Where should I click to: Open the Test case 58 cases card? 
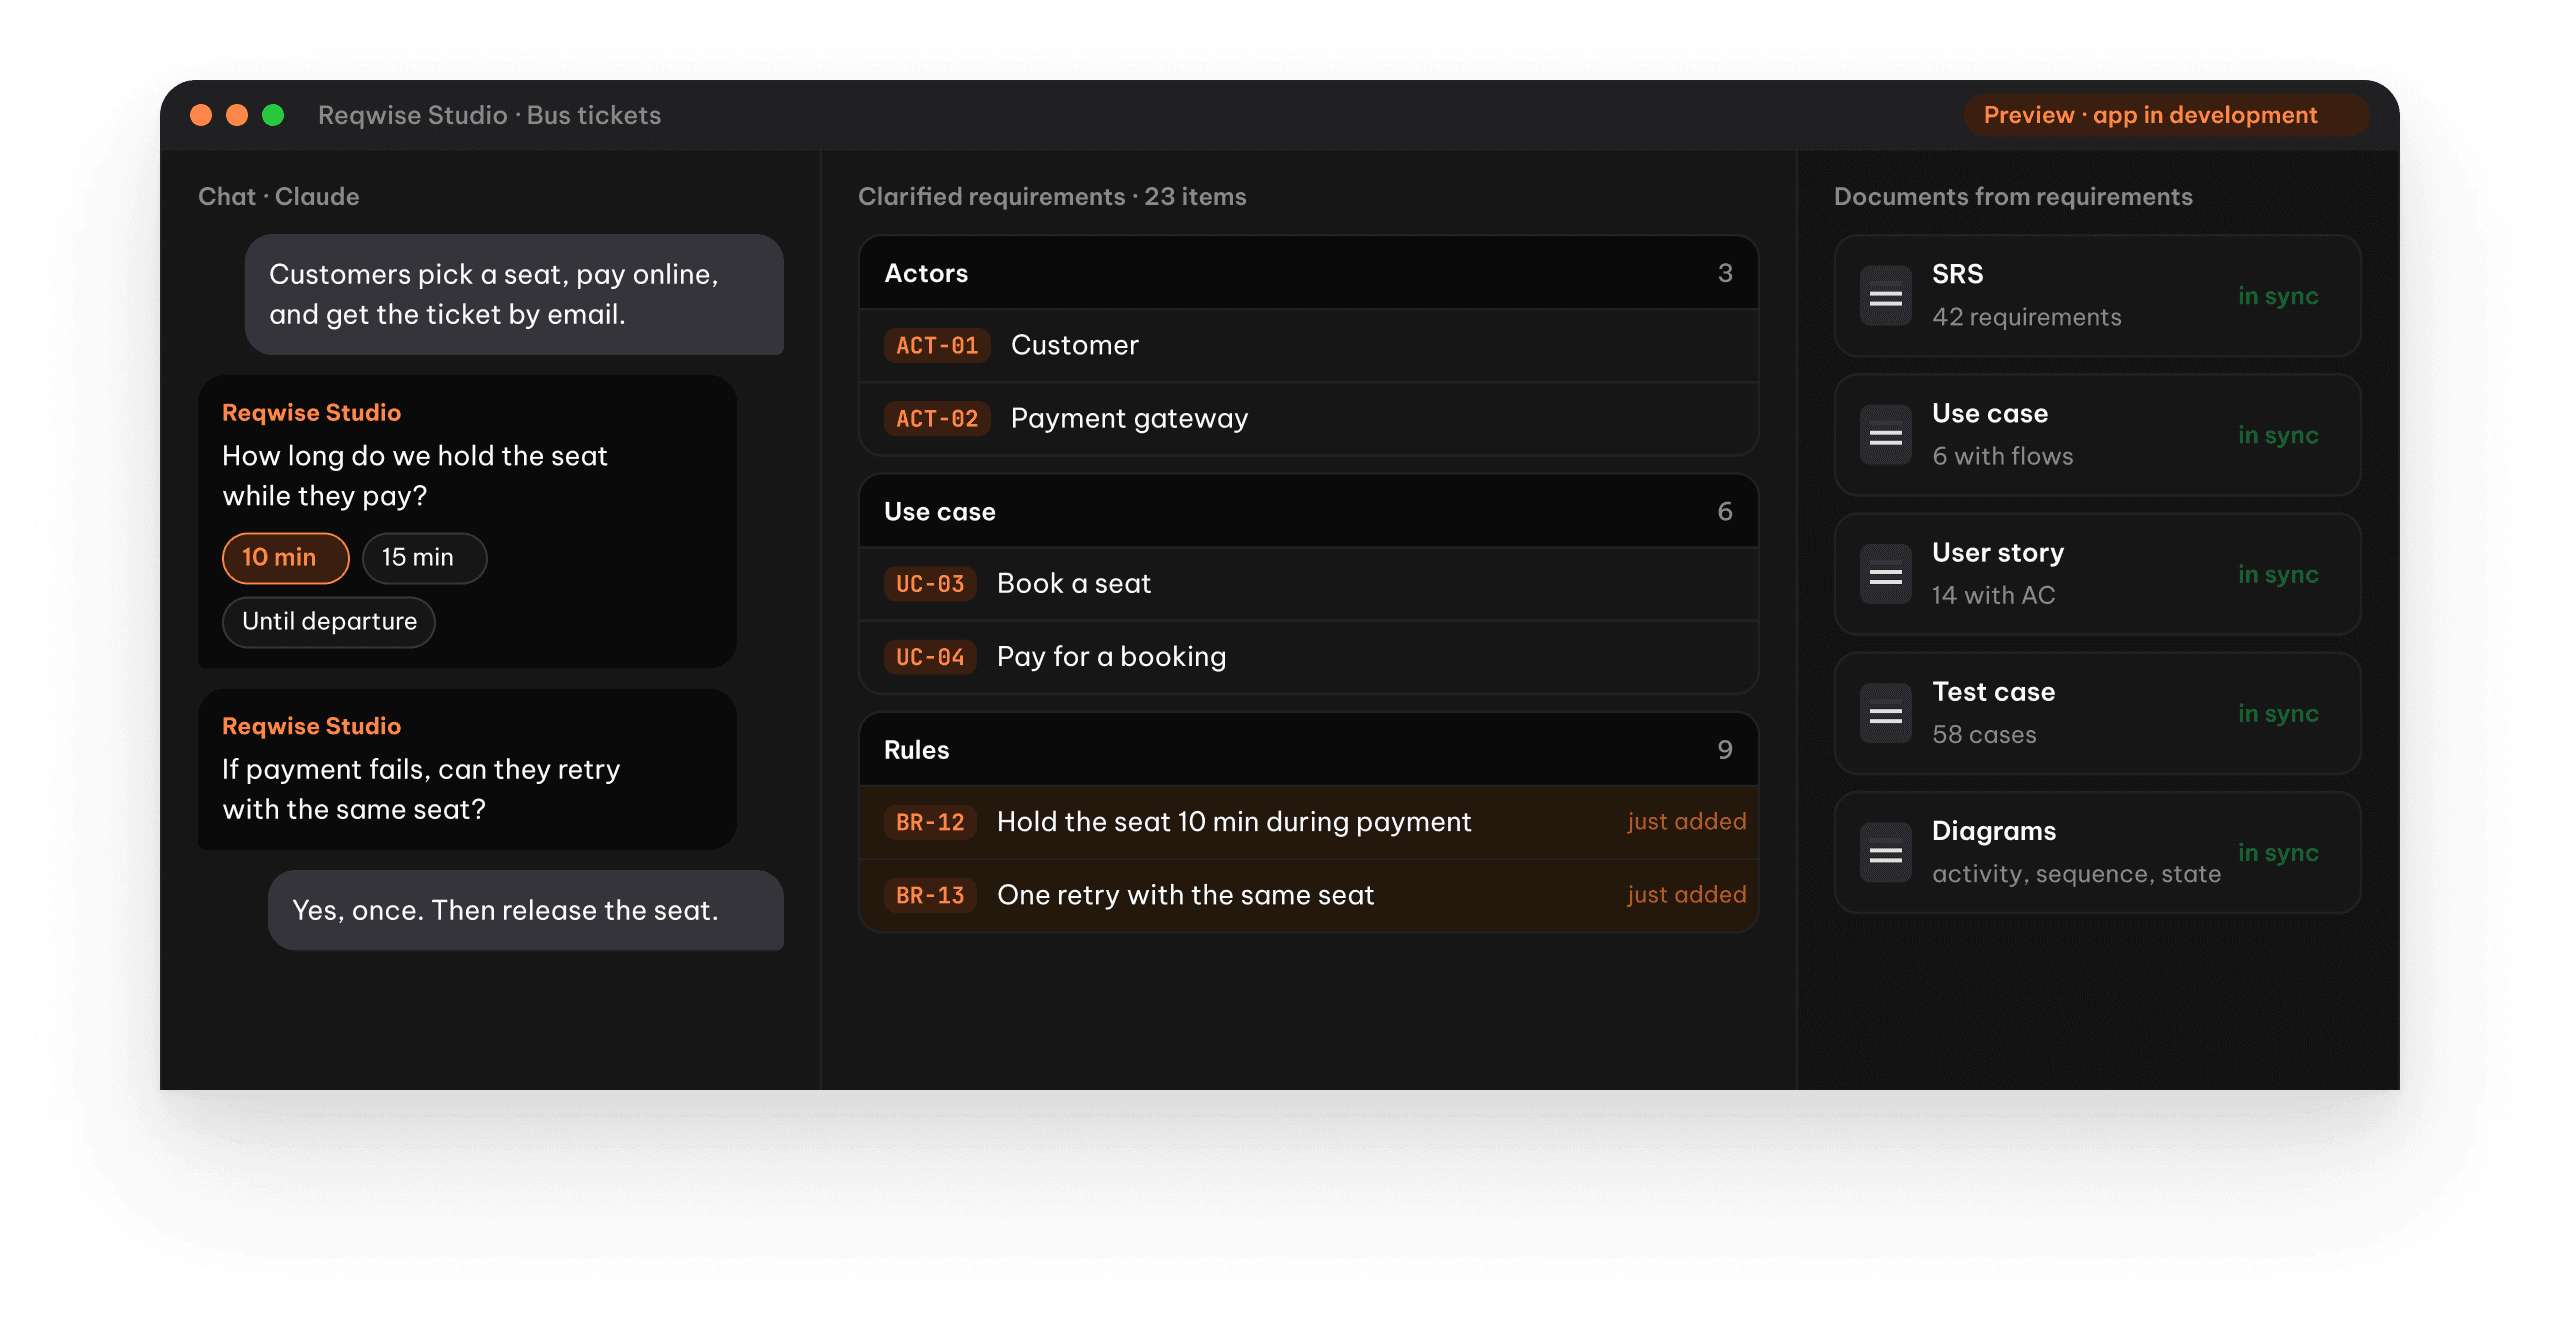(x=2097, y=713)
